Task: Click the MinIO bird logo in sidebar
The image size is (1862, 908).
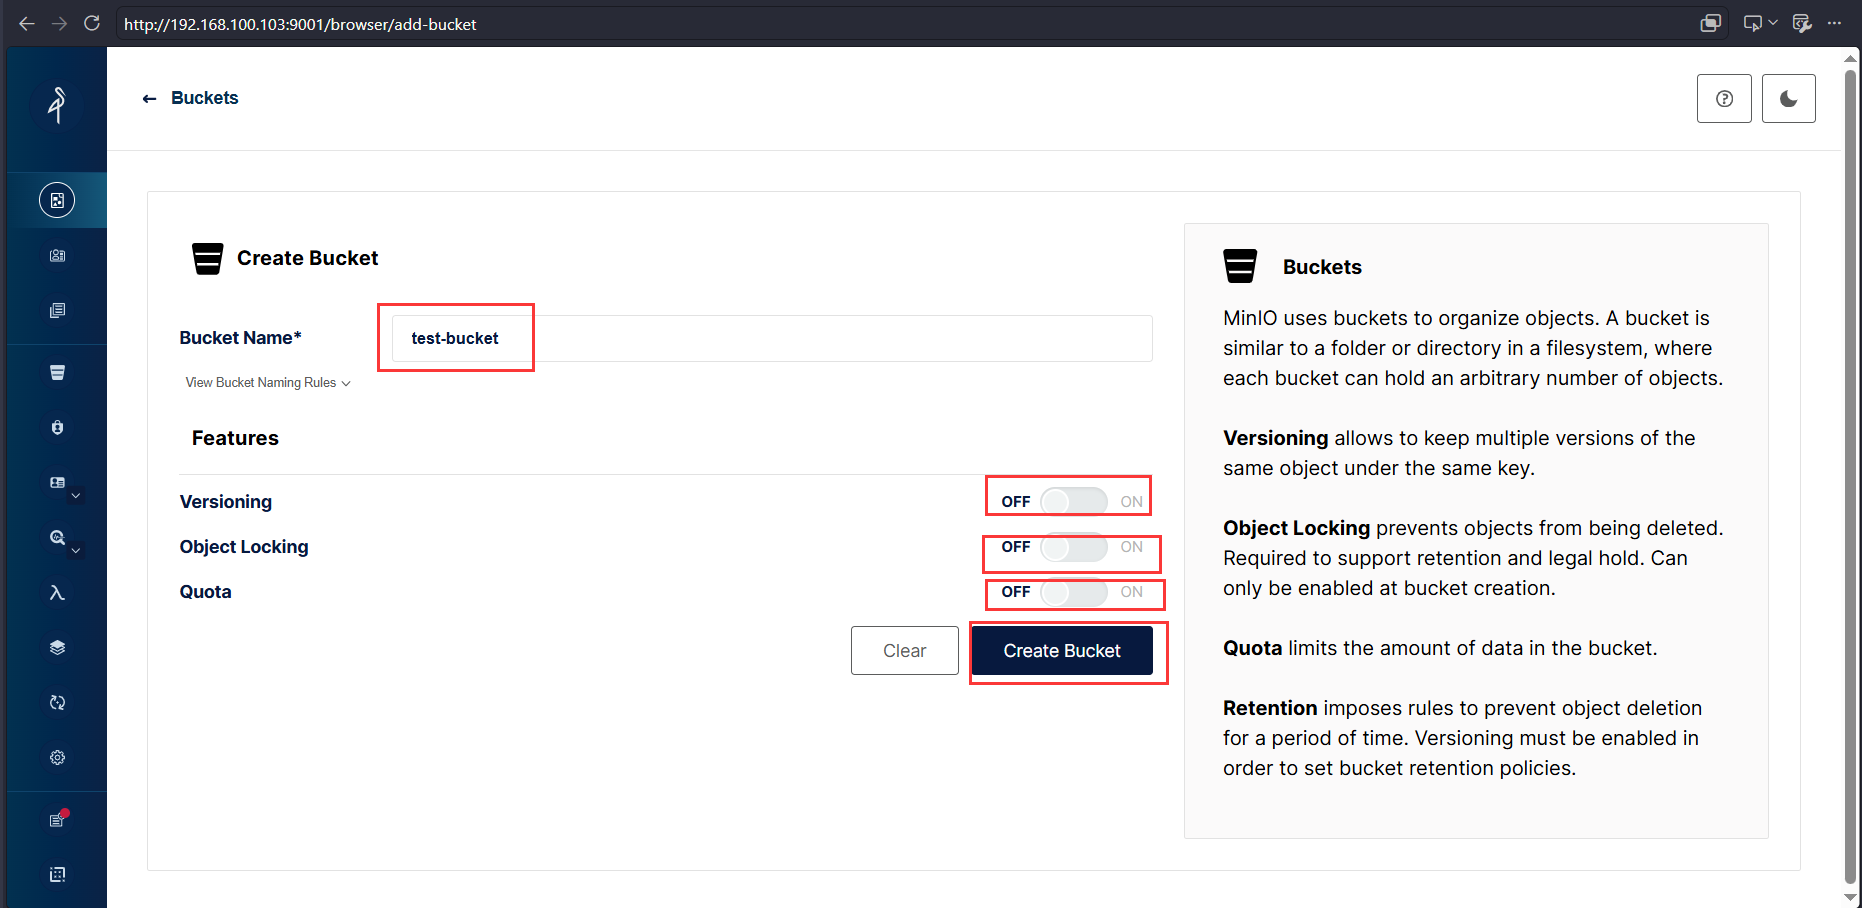Action: click(57, 104)
